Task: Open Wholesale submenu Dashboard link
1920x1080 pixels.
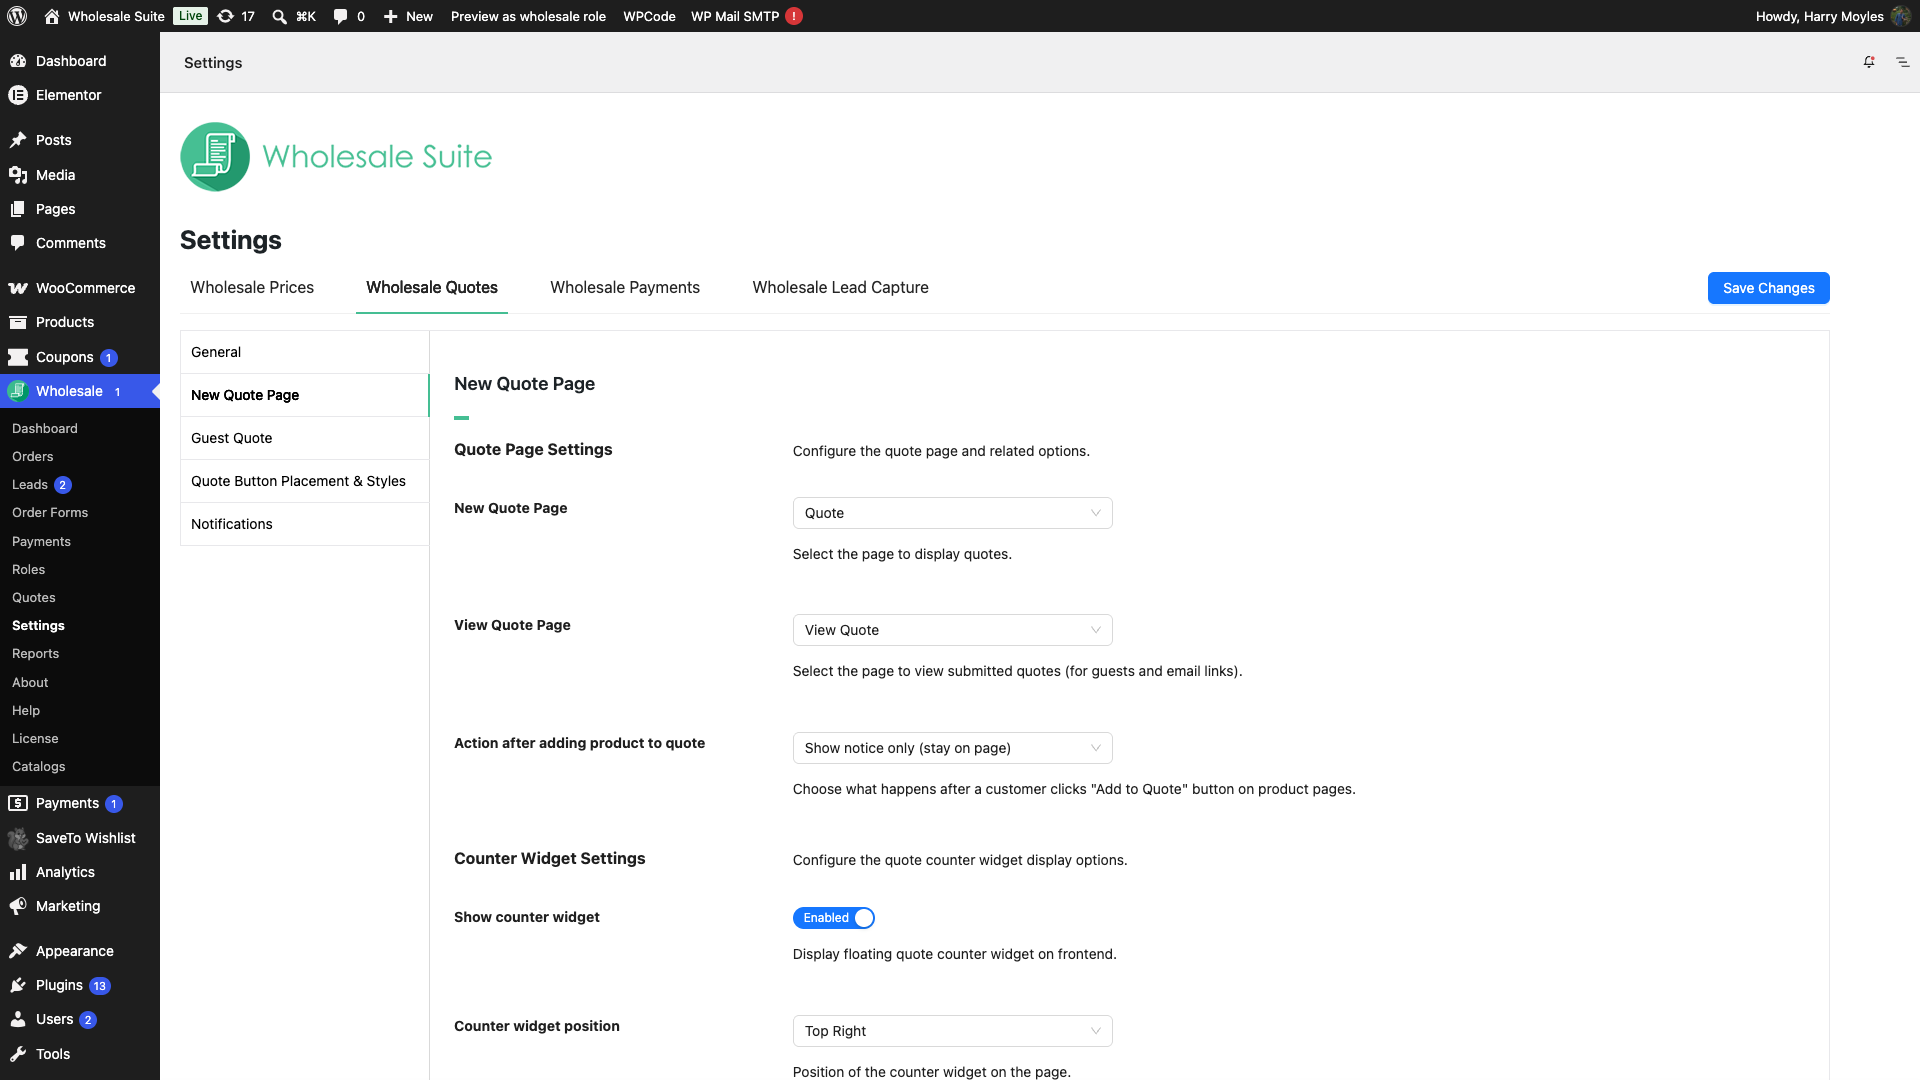Action: click(x=45, y=428)
